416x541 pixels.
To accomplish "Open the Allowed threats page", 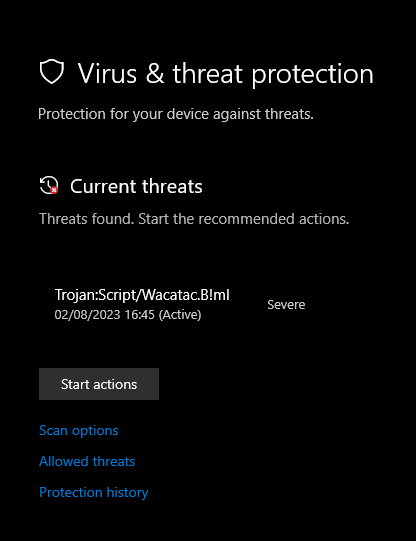I will [87, 461].
